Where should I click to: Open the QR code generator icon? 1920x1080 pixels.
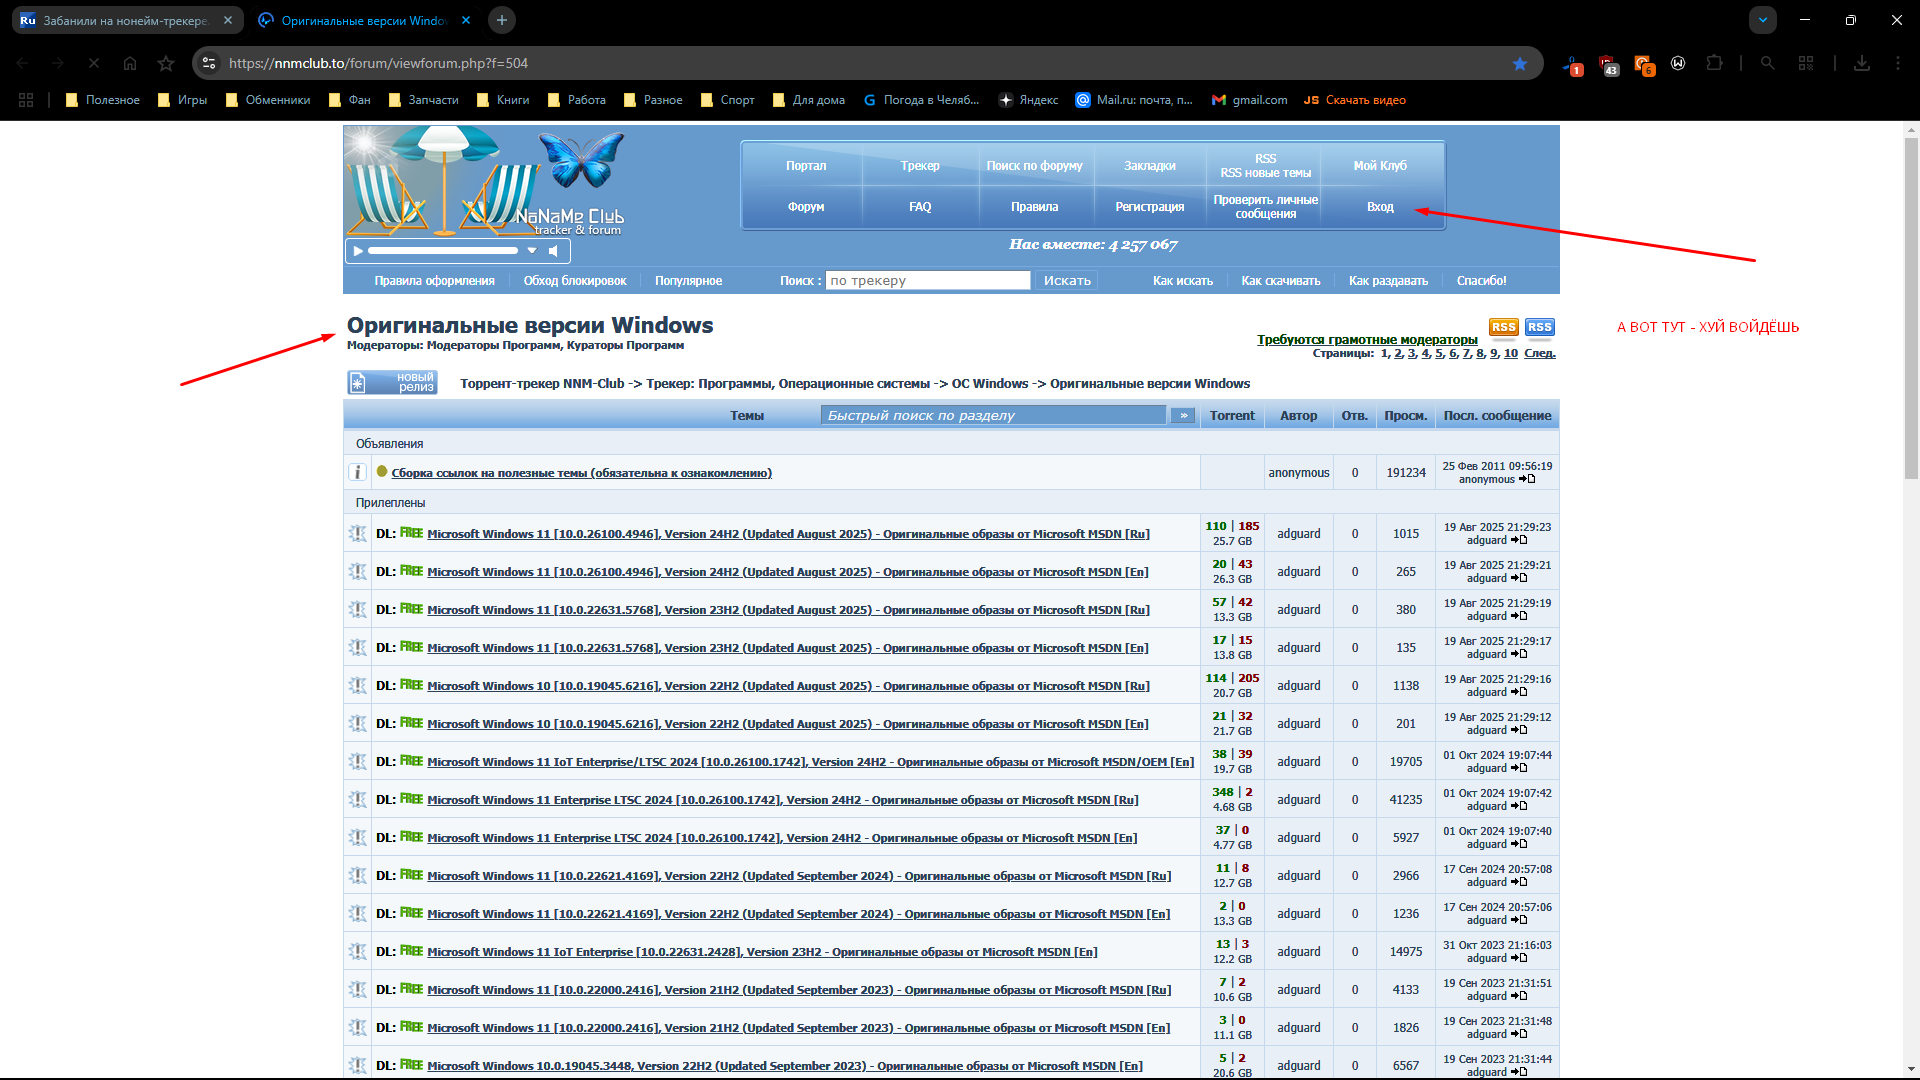click(1806, 63)
